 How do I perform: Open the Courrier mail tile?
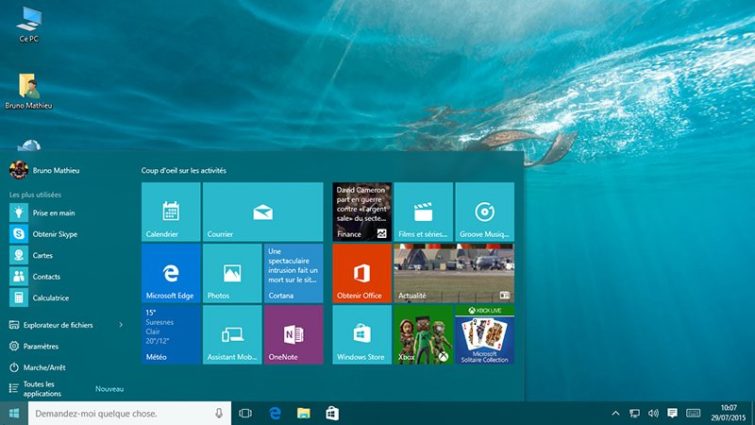[x=263, y=212]
